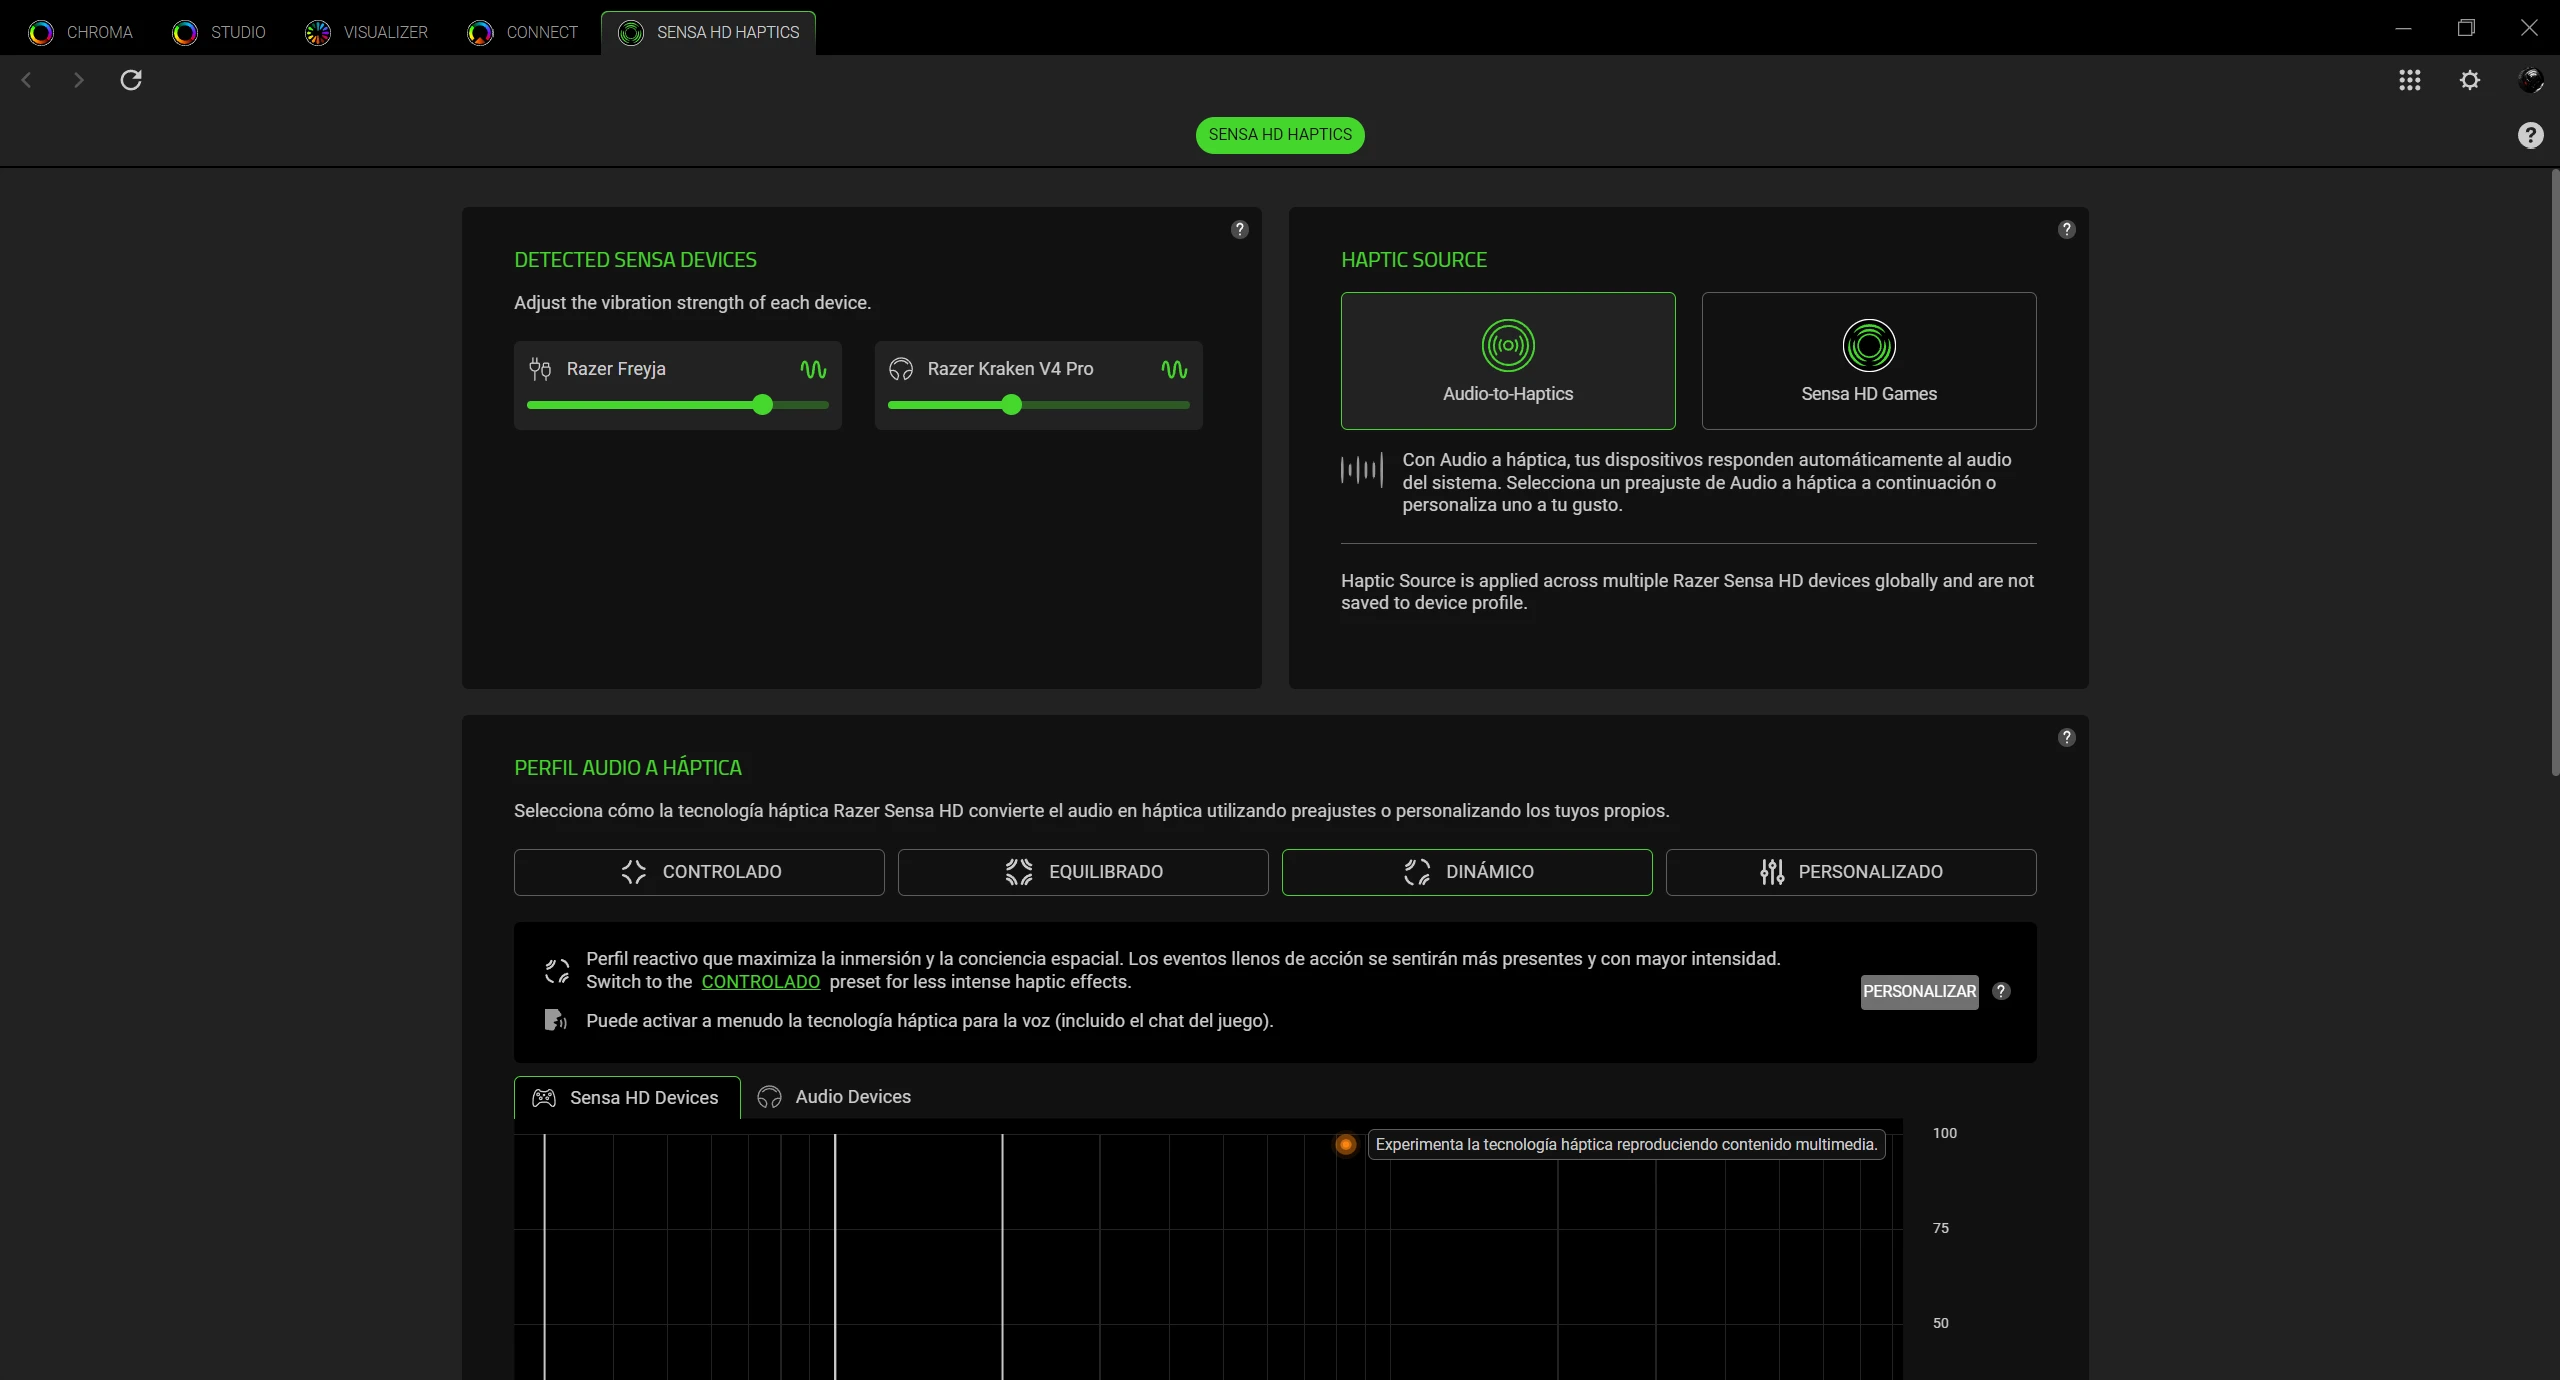Screen dimensions: 2560x1380
Task: Switch to the STUDIO tab
Action: [x=219, y=32]
